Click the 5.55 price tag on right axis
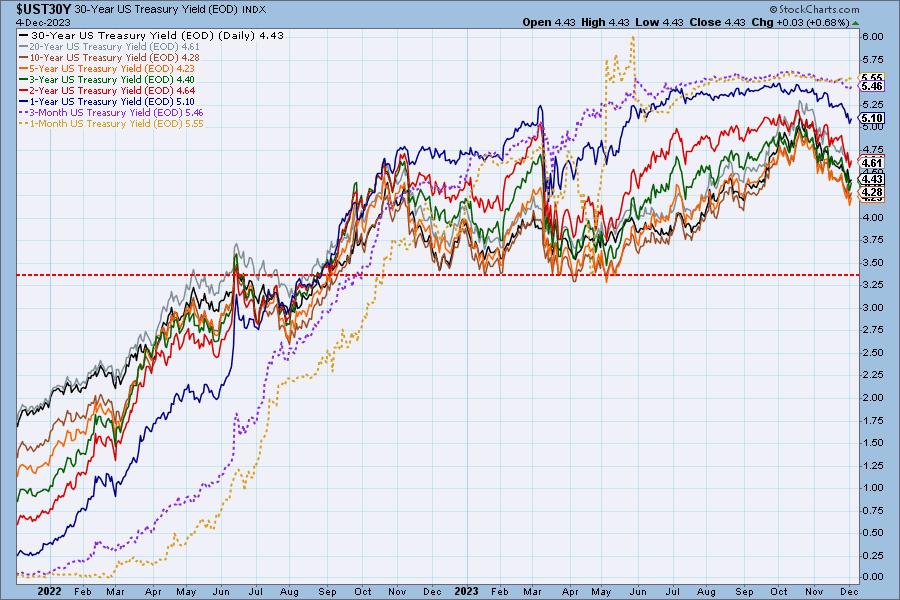This screenshot has width=900, height=600. click(871, 78)
